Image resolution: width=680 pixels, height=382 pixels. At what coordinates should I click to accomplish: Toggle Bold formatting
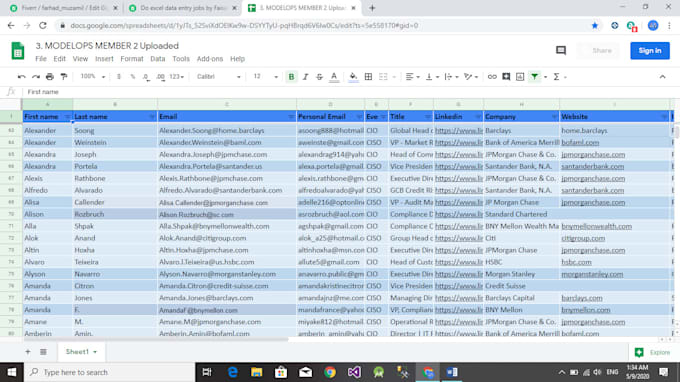[291, 77]
